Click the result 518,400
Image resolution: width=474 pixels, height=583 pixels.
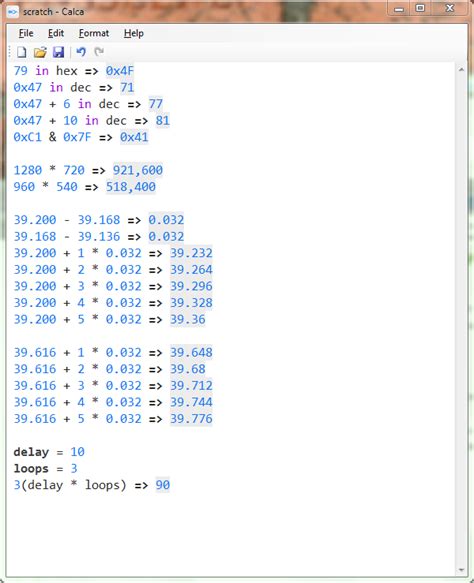tap(130, 187)
